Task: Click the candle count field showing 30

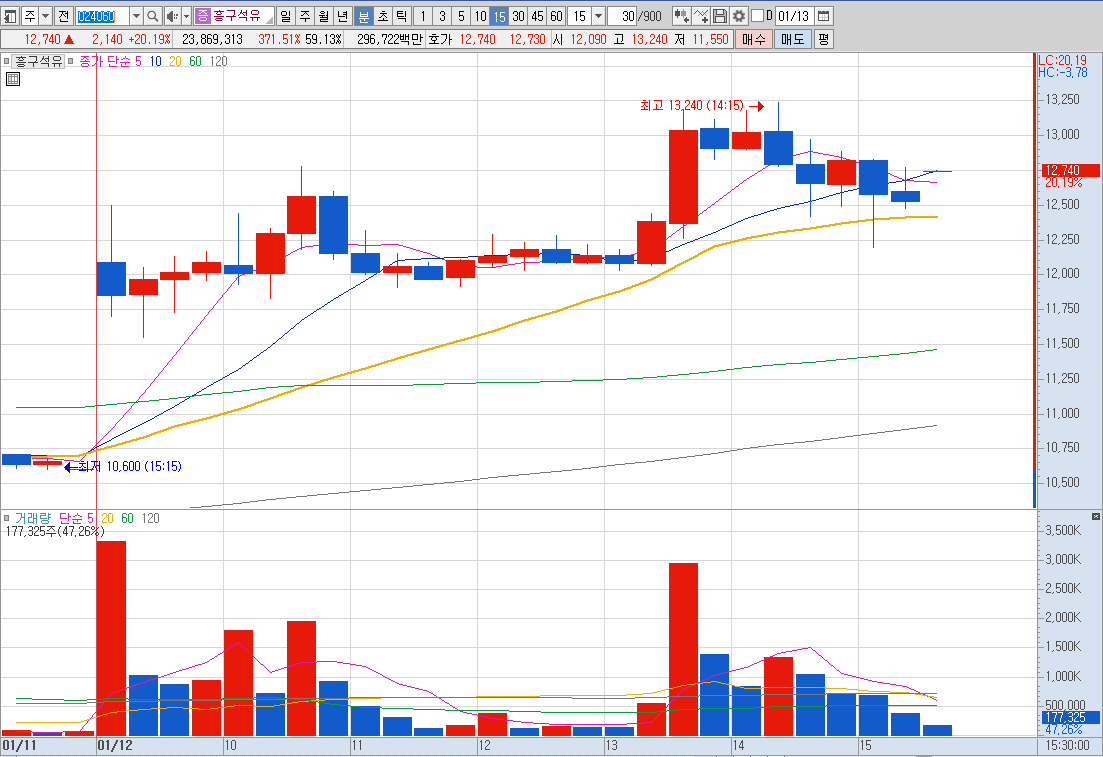Action: coord(622,15)
